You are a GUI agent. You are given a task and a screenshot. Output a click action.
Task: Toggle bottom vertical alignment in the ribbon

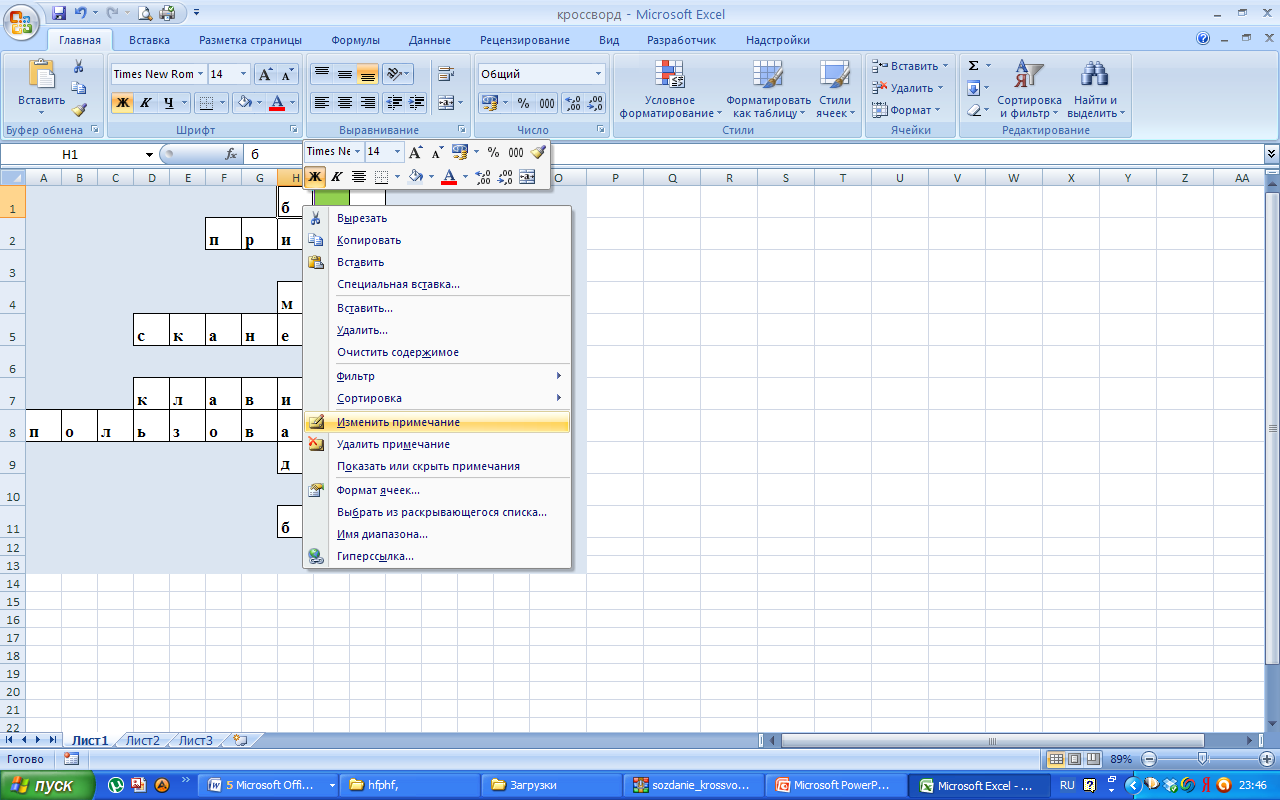(x=368, y=74)
